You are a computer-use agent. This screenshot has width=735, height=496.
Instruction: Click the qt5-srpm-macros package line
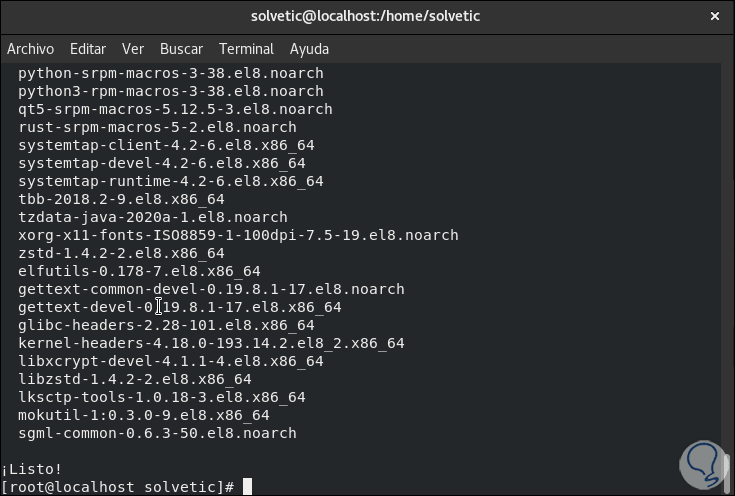(175, 109)
